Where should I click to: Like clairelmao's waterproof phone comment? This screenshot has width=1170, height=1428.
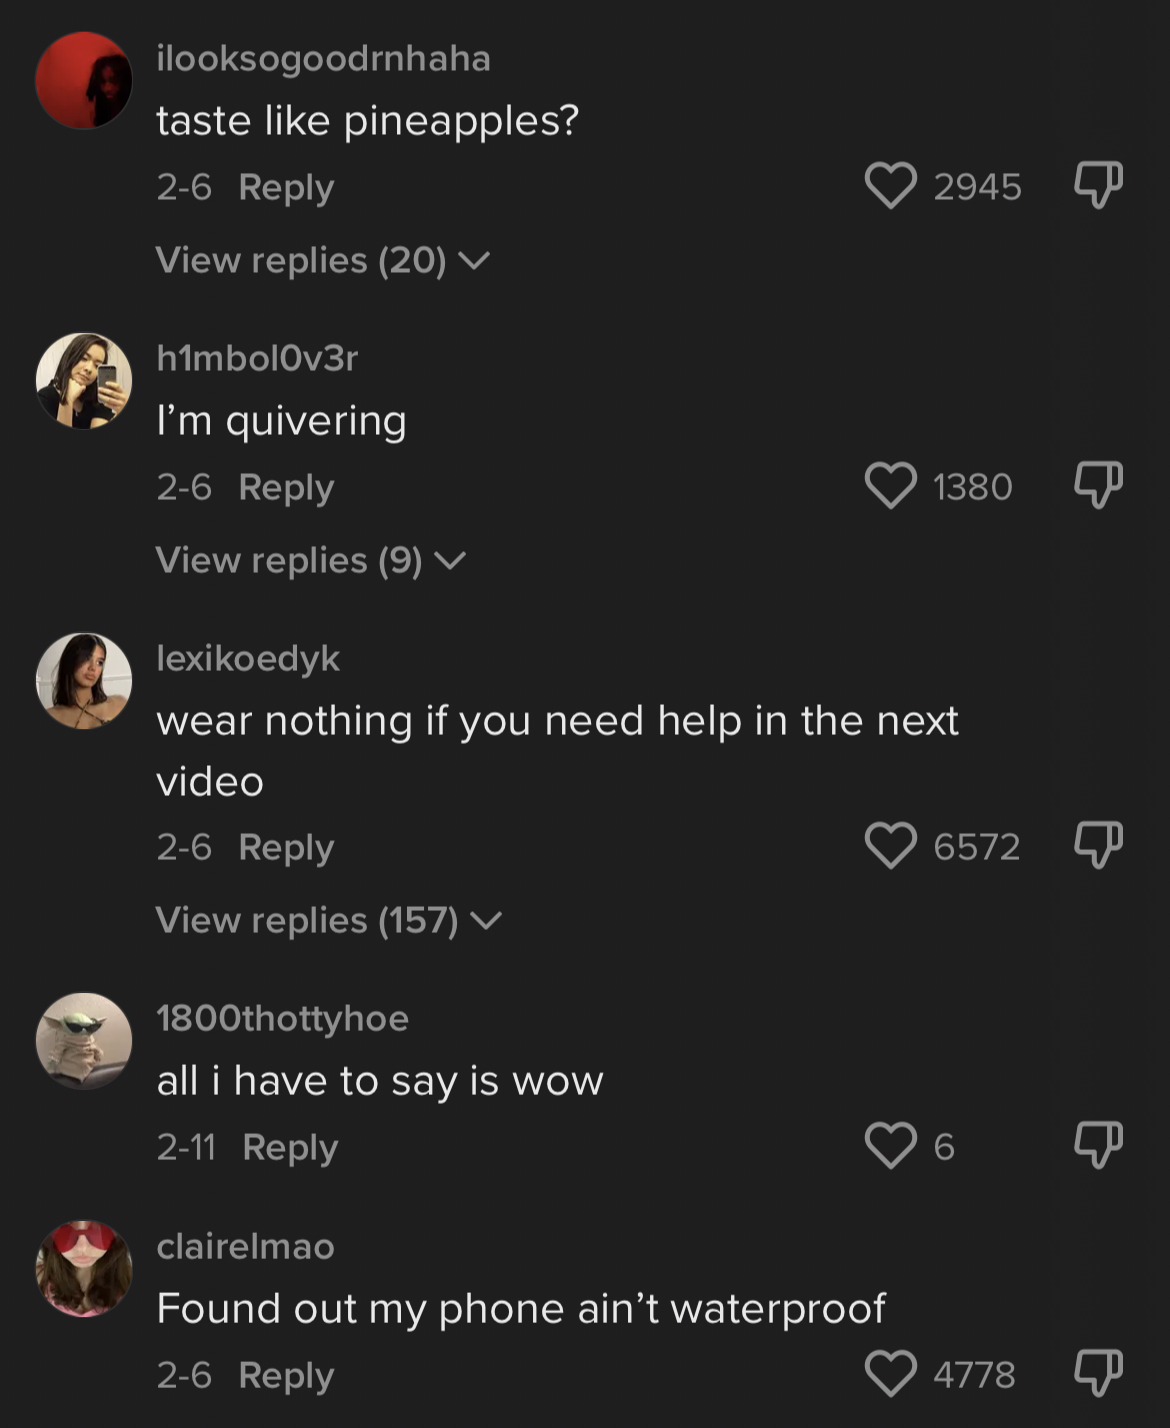click(890, 1374)
